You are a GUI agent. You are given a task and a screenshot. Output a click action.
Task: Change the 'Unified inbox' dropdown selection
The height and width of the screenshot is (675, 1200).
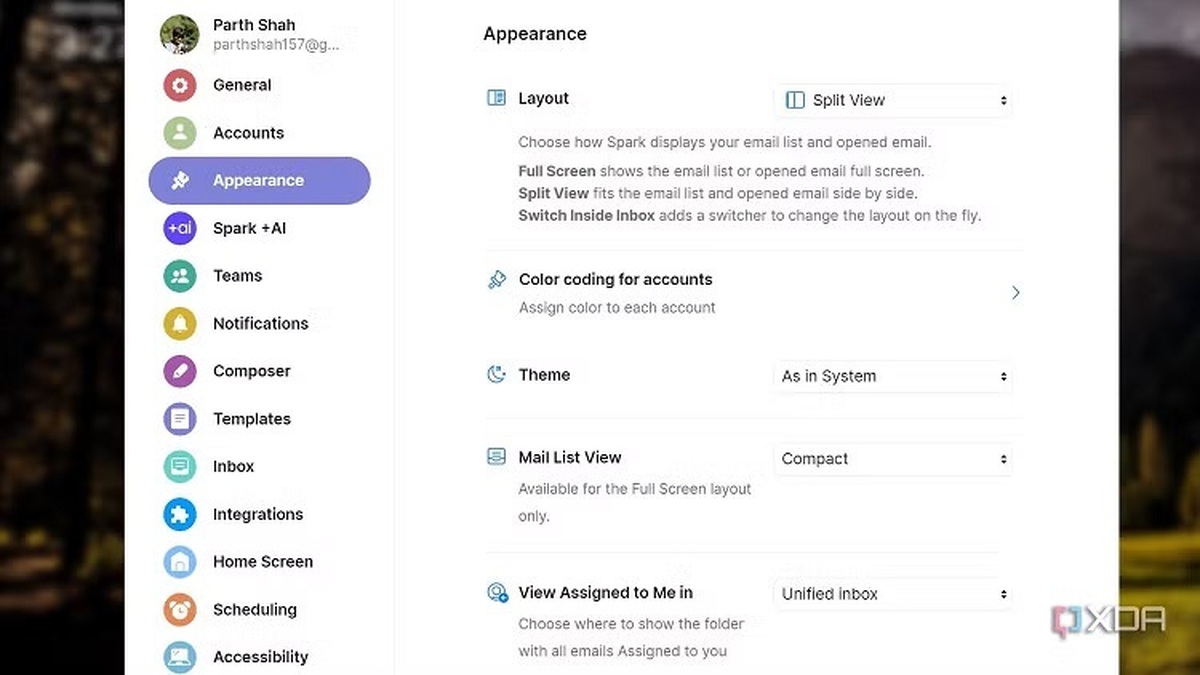[x=893, y=594]
